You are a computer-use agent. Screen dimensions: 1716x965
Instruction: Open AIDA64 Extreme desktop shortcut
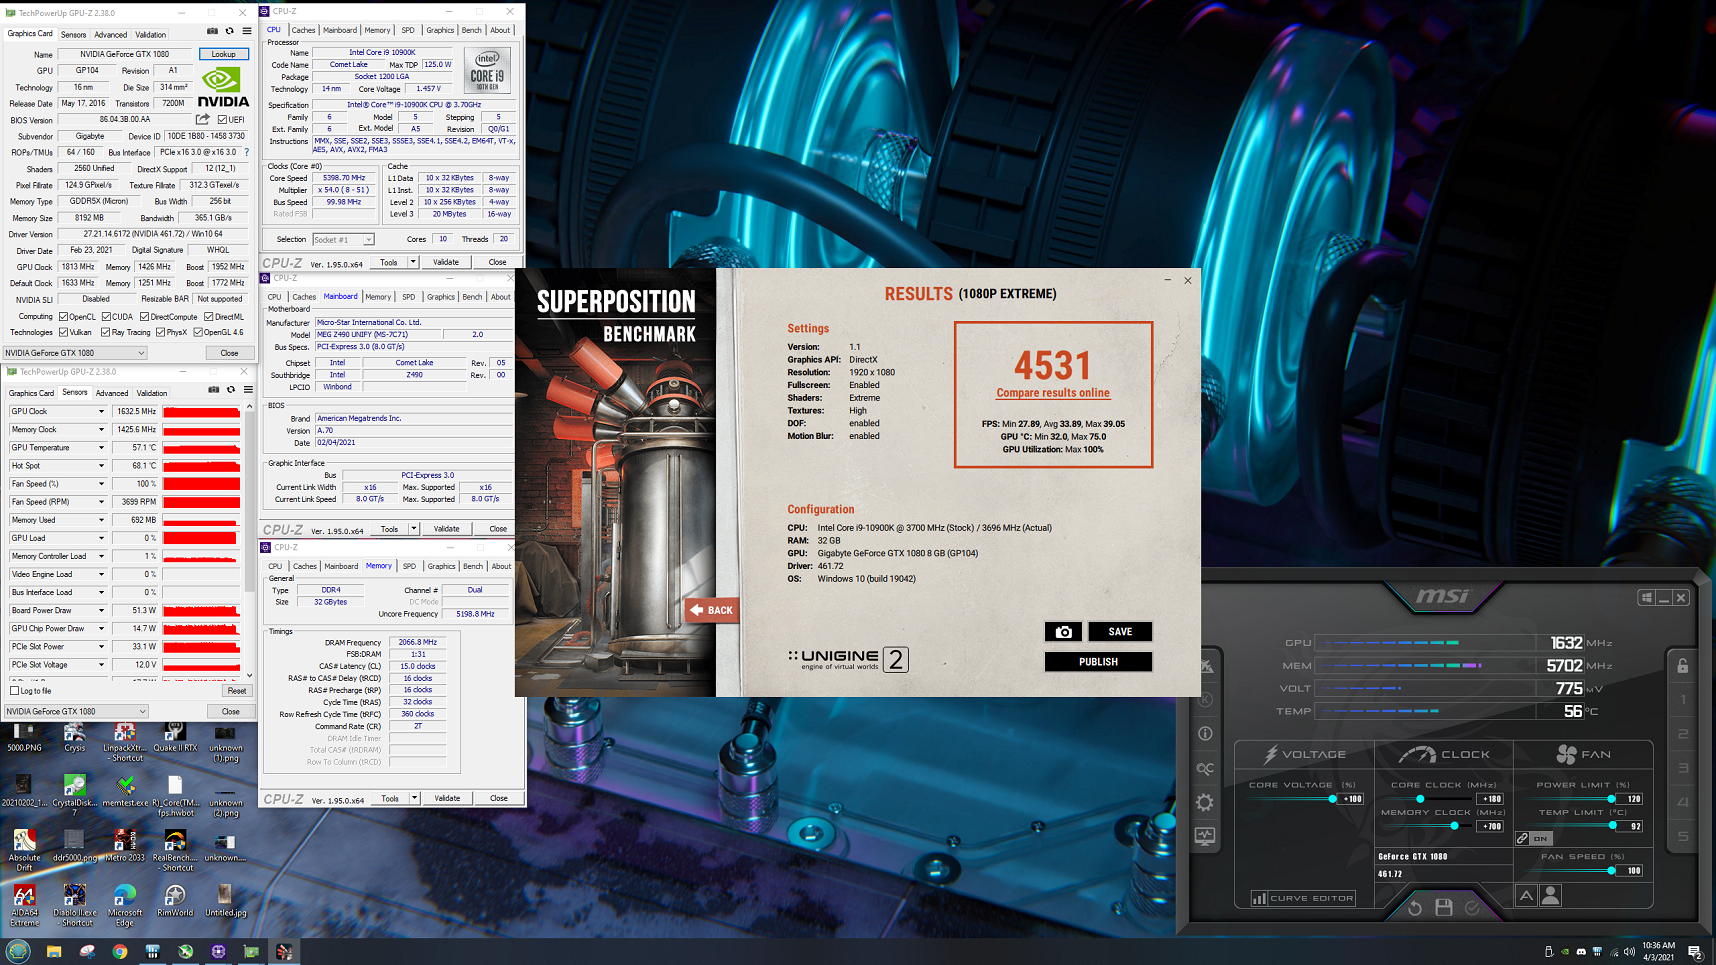click(24, 906)
